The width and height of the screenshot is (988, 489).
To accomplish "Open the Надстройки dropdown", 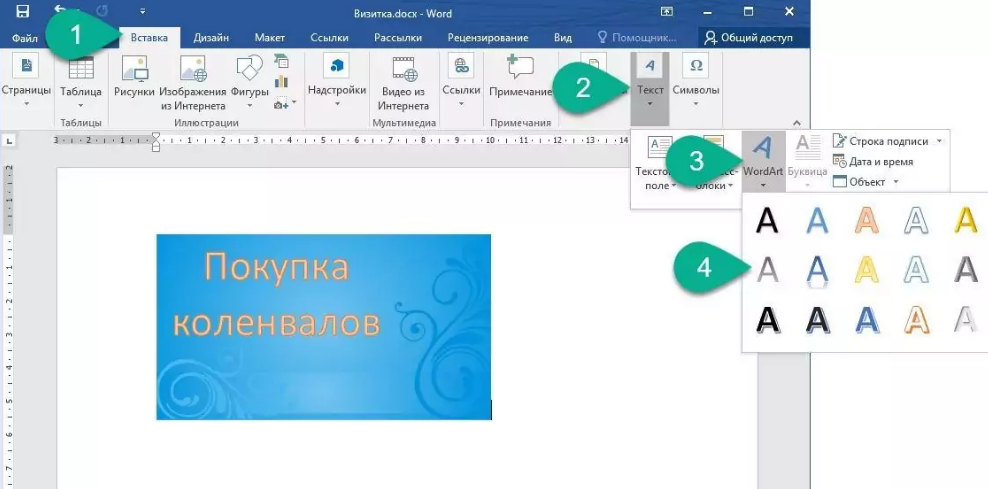I will 336,82.
